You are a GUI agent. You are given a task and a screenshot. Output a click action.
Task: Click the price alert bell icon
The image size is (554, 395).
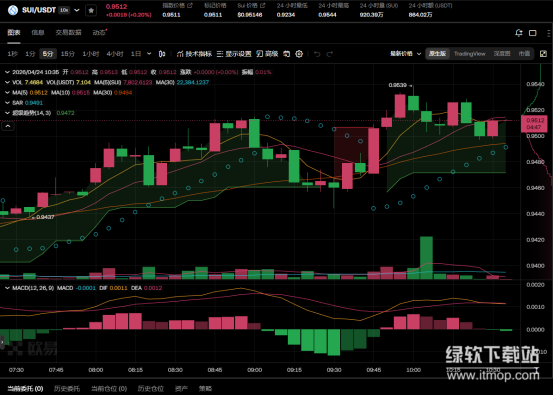pyautogui.click(x=519, y=33)
